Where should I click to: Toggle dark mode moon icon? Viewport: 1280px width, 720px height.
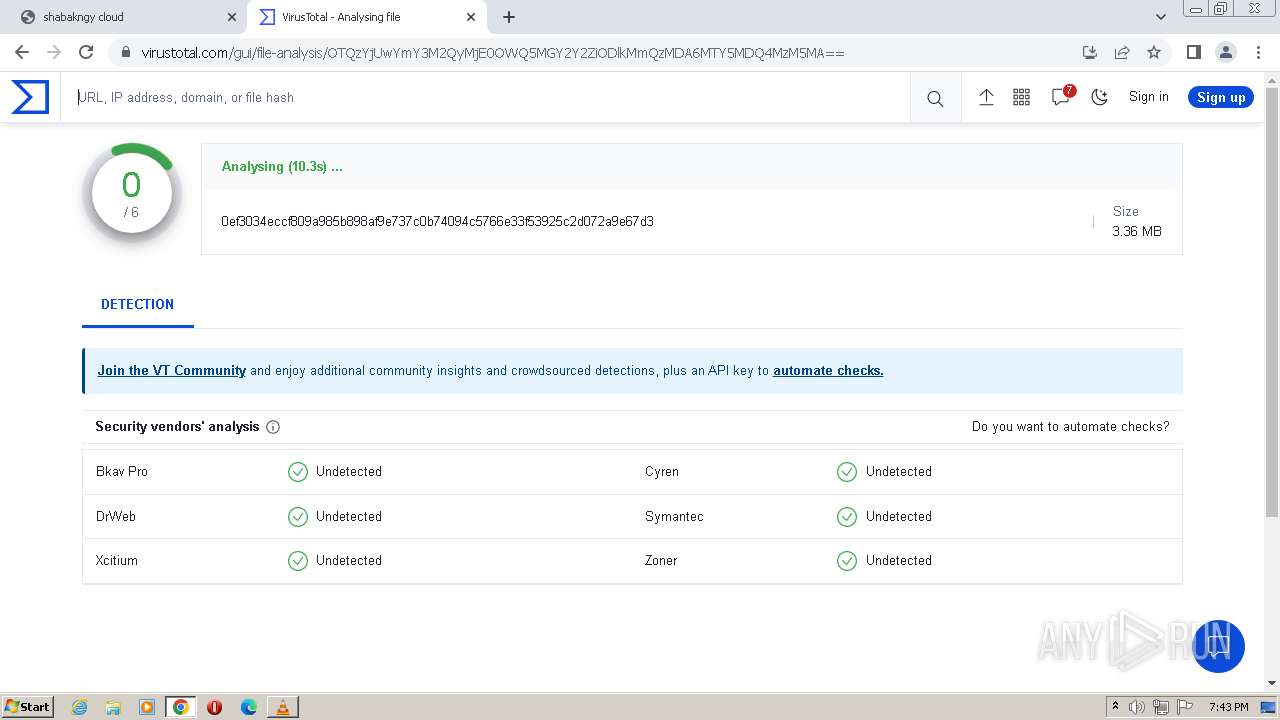[x=1099, y=97]
